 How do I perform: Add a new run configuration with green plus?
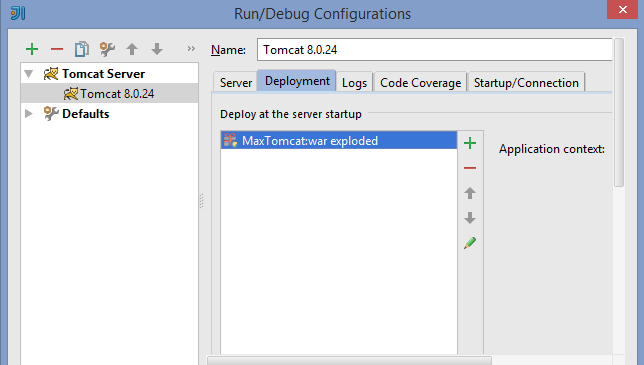point(32,49)
